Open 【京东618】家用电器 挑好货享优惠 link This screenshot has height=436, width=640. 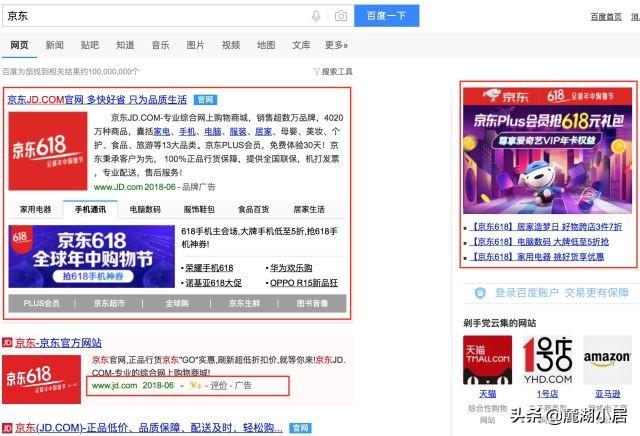pyautogui.click(x=536, y=257)
